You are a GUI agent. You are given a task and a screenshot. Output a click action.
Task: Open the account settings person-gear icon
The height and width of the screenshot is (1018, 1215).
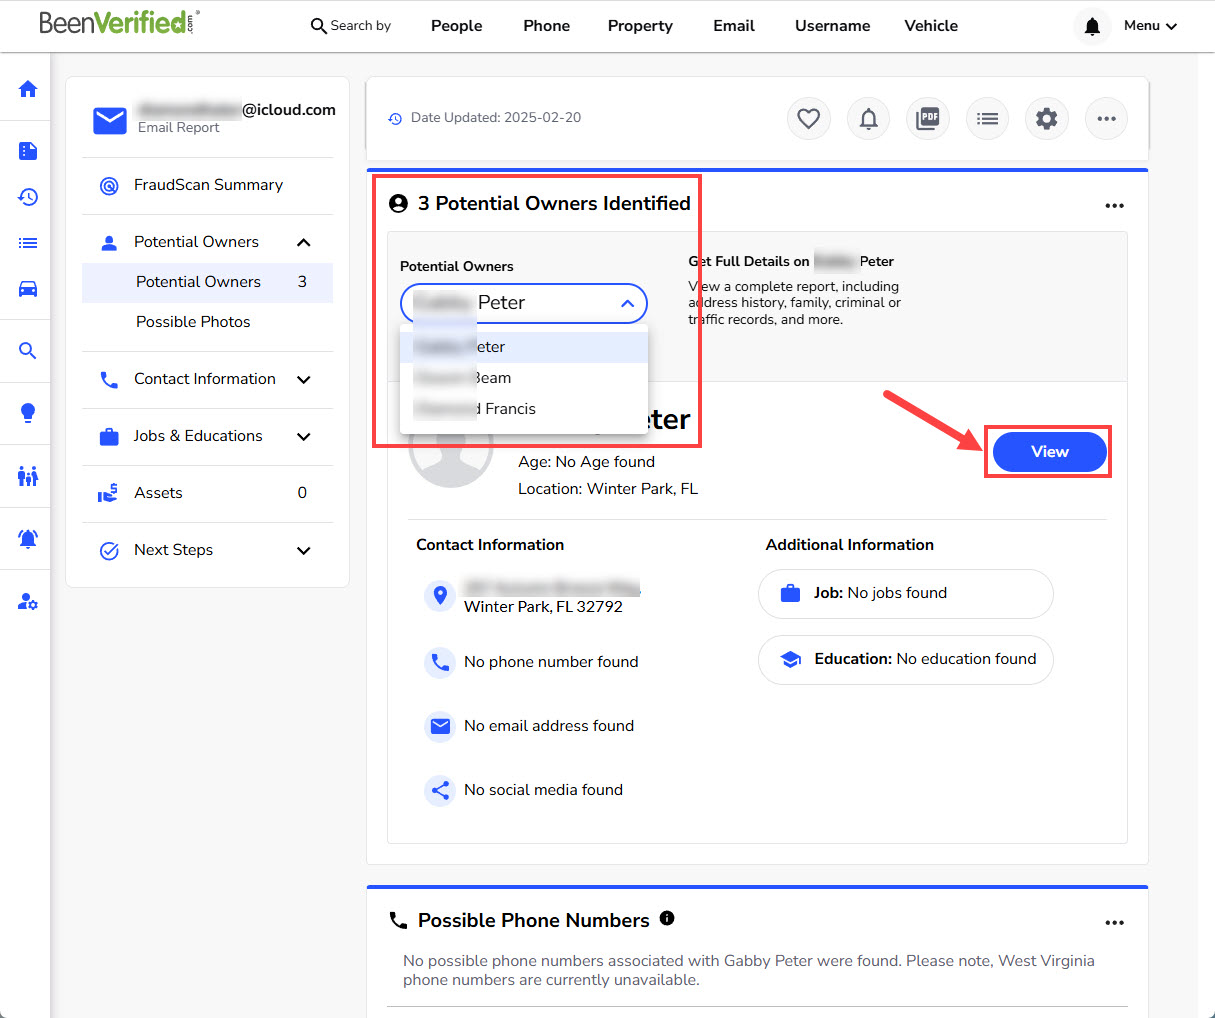(x=28, y=602)
